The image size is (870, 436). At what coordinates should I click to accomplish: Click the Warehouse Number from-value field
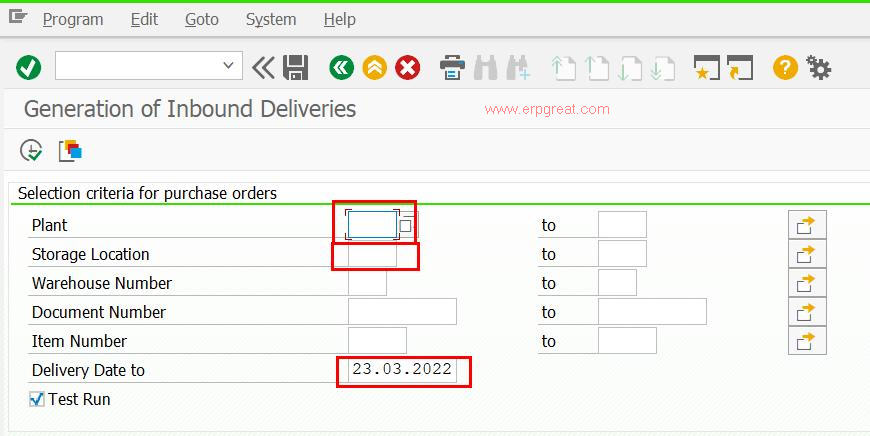click(x=367, y=282)
